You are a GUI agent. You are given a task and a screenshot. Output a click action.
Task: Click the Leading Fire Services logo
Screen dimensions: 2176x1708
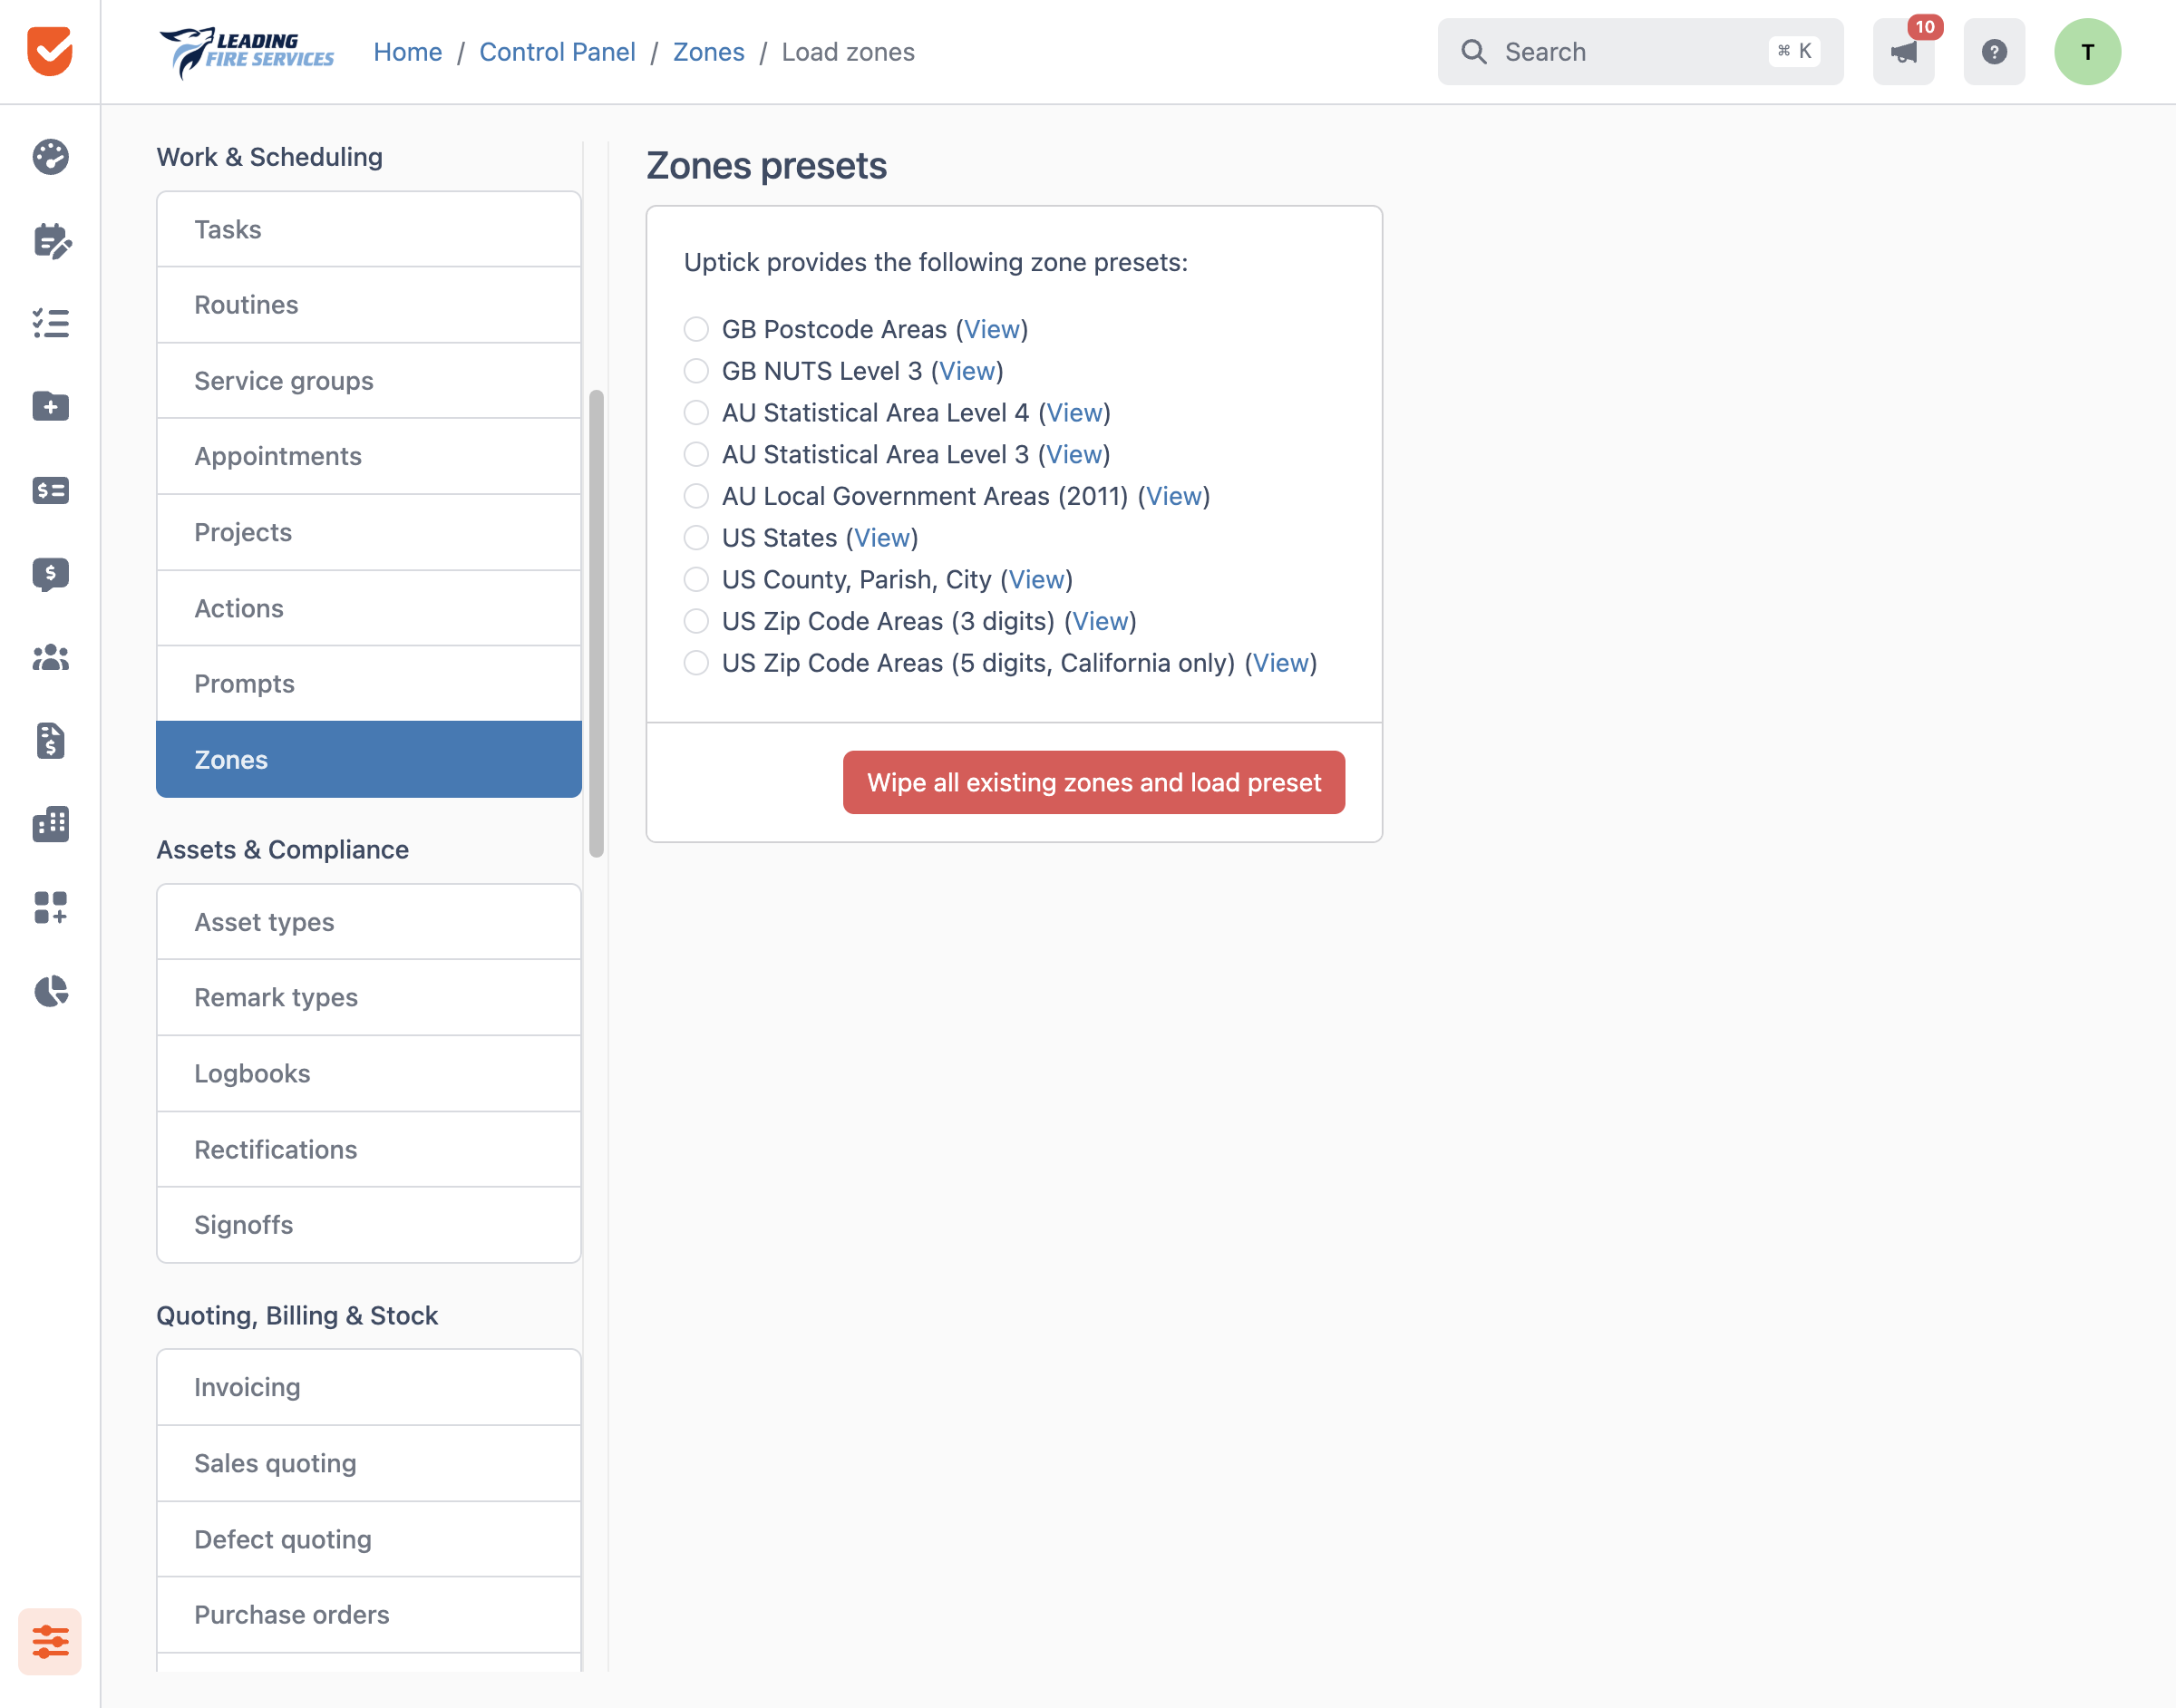(x=246, y=52)
